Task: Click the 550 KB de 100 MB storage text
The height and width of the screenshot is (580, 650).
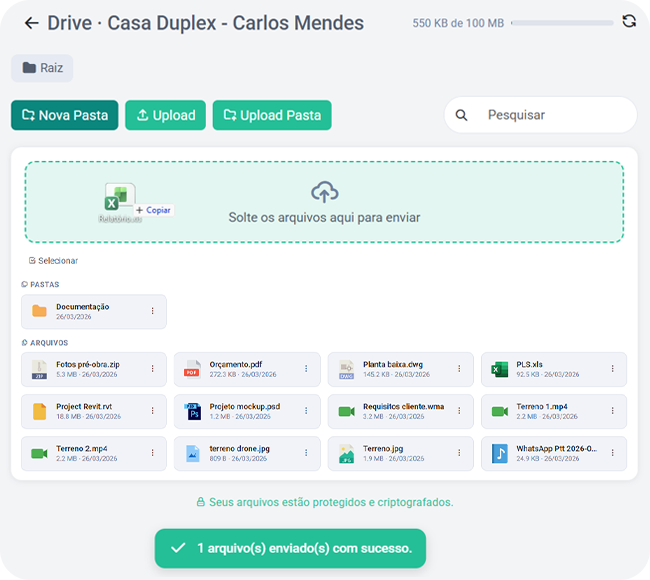Action: click(458, 23)
